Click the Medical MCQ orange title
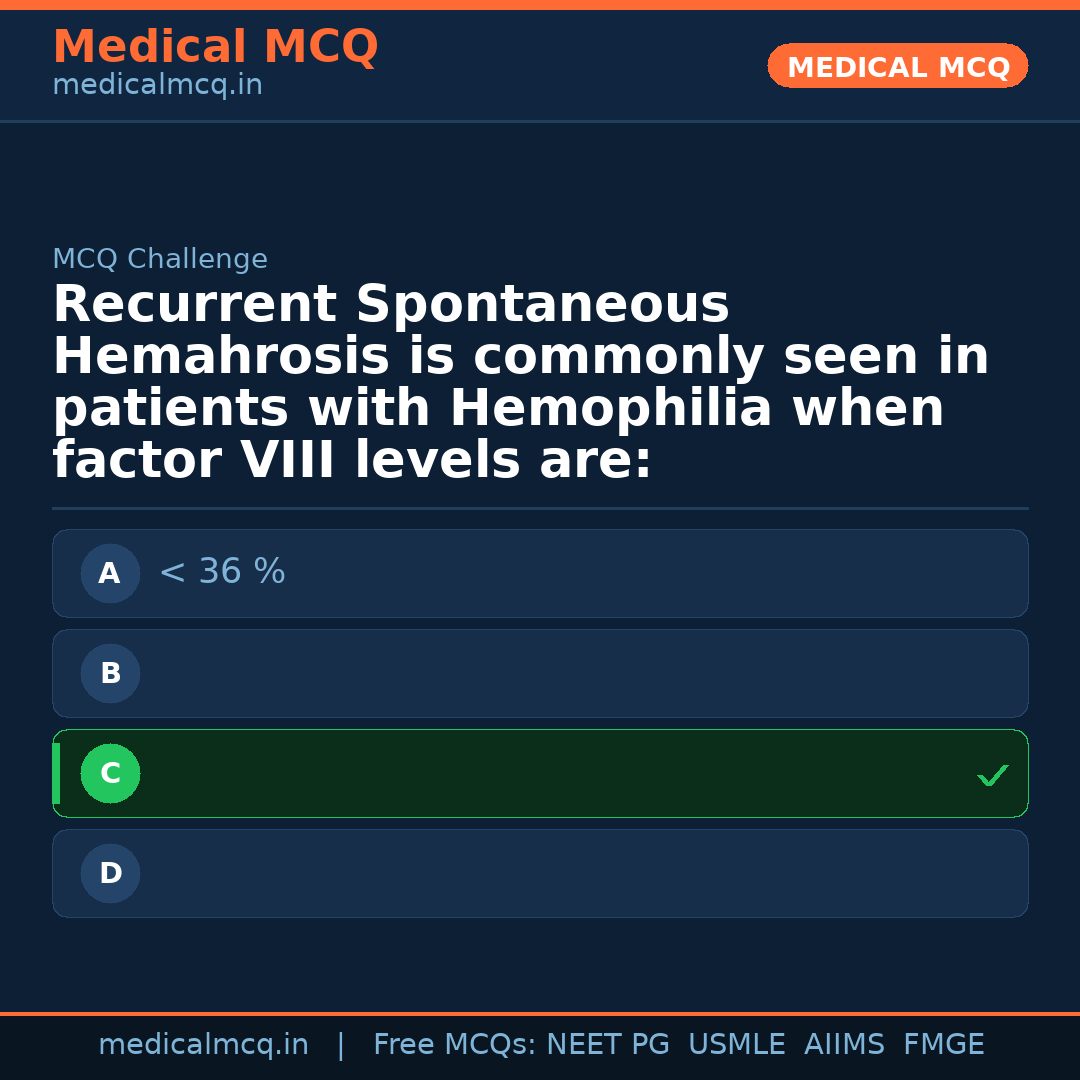Screen dimensions: 1080x1080 pyautogui.click(x=215, y=47)
